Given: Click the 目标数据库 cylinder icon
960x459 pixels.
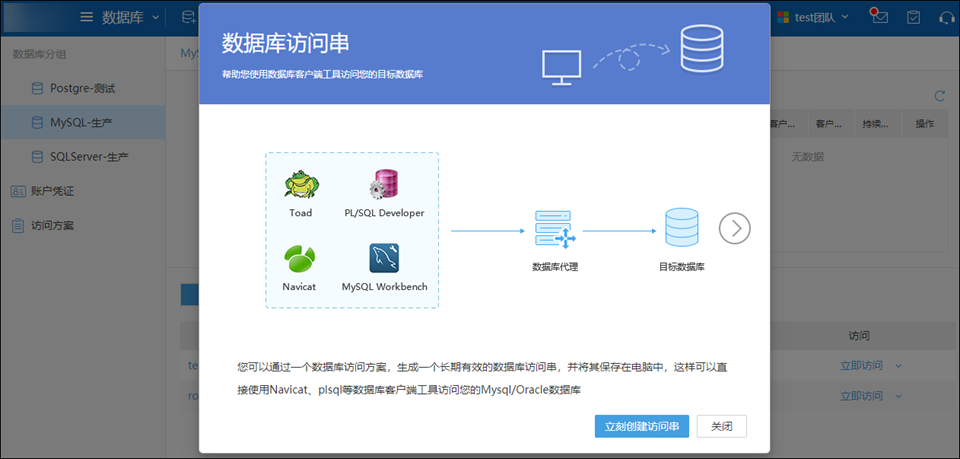Looking at the screenshot, I should click(681, 227).
